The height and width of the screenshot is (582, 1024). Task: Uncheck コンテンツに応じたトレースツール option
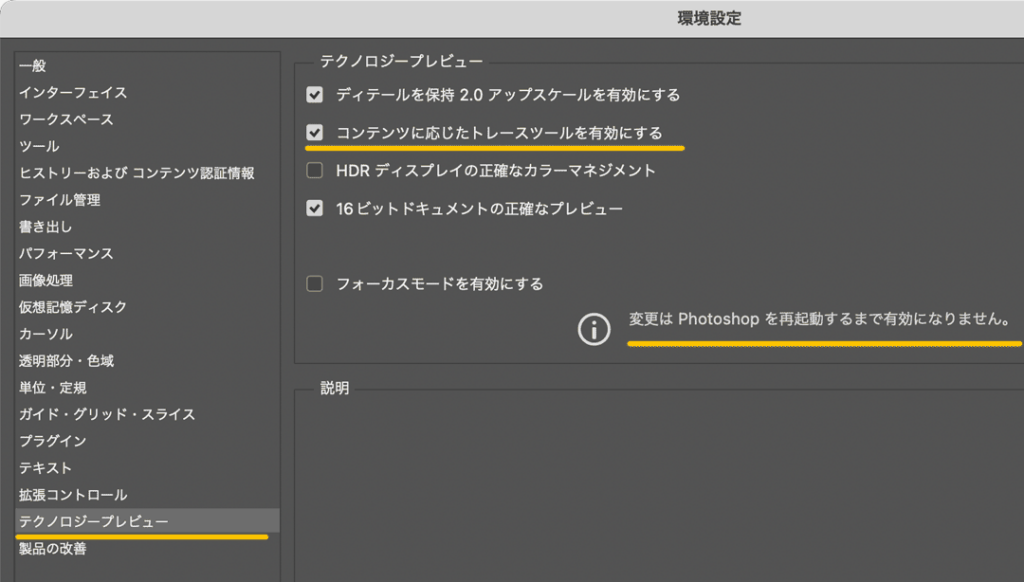315,133
